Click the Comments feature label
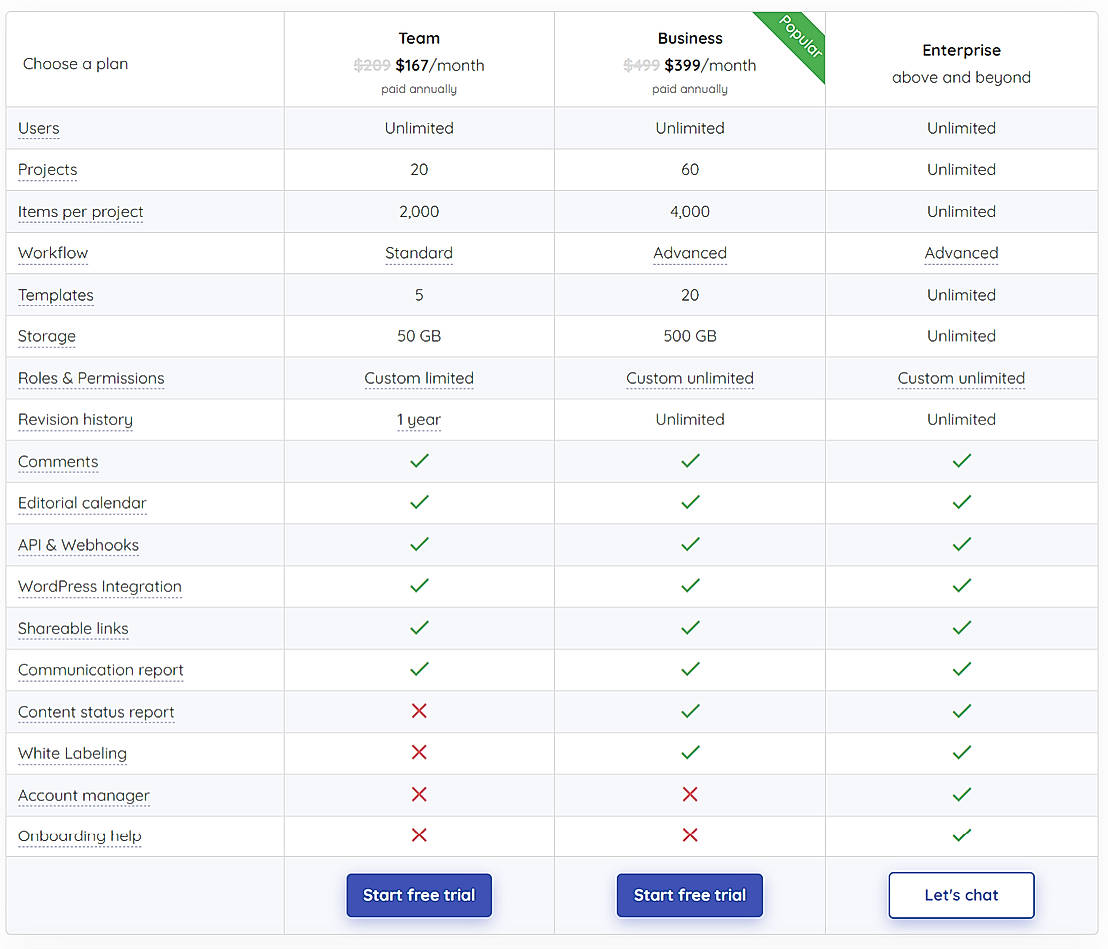1108x949 pixels. (x=58, y=461)
